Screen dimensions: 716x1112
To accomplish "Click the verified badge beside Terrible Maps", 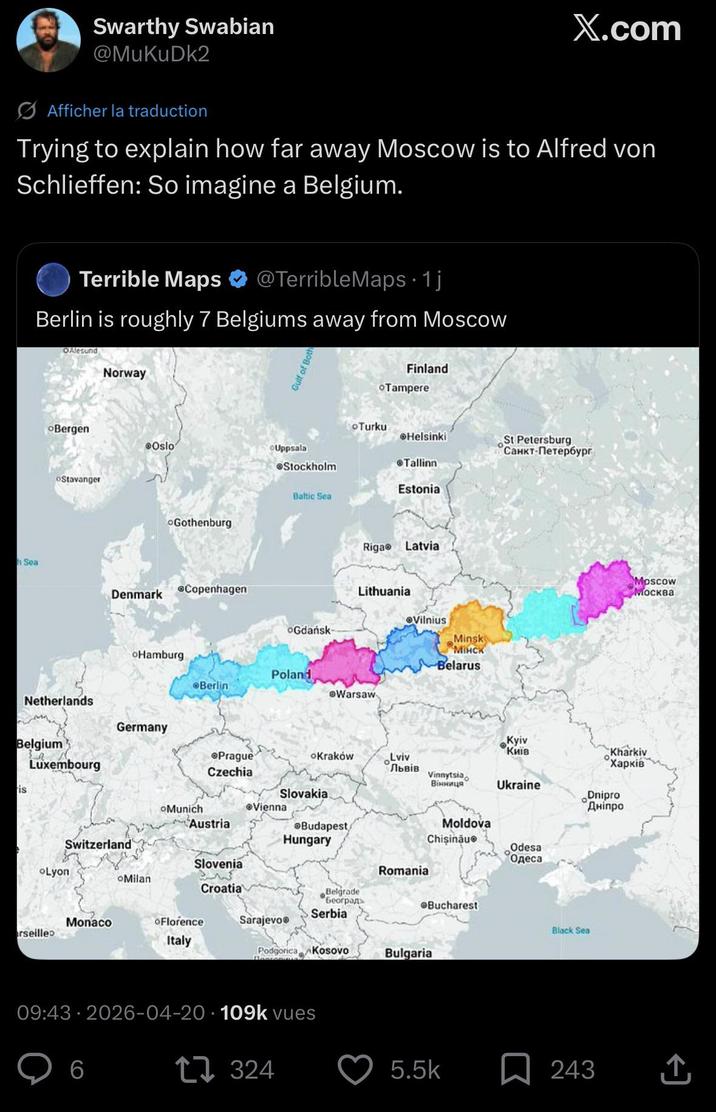I will pos(237,280).
